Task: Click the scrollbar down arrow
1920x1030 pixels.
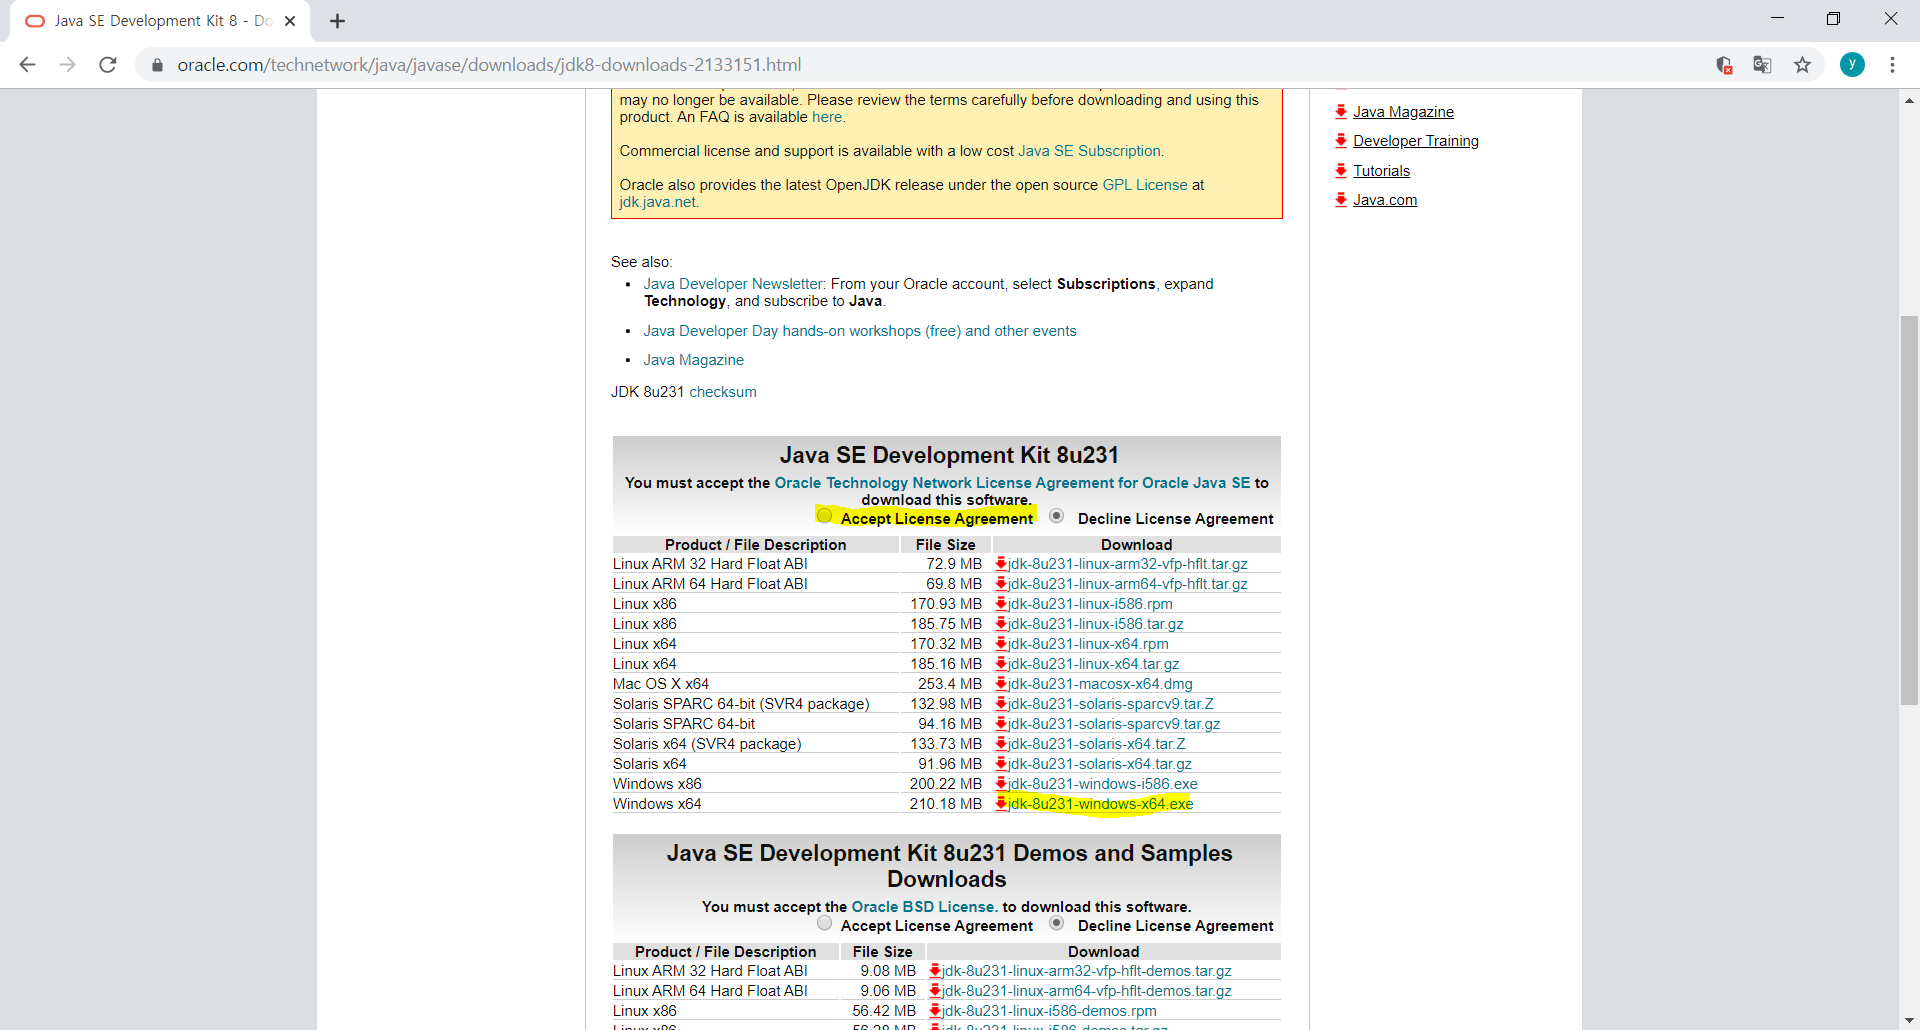Action: 1909,1020
